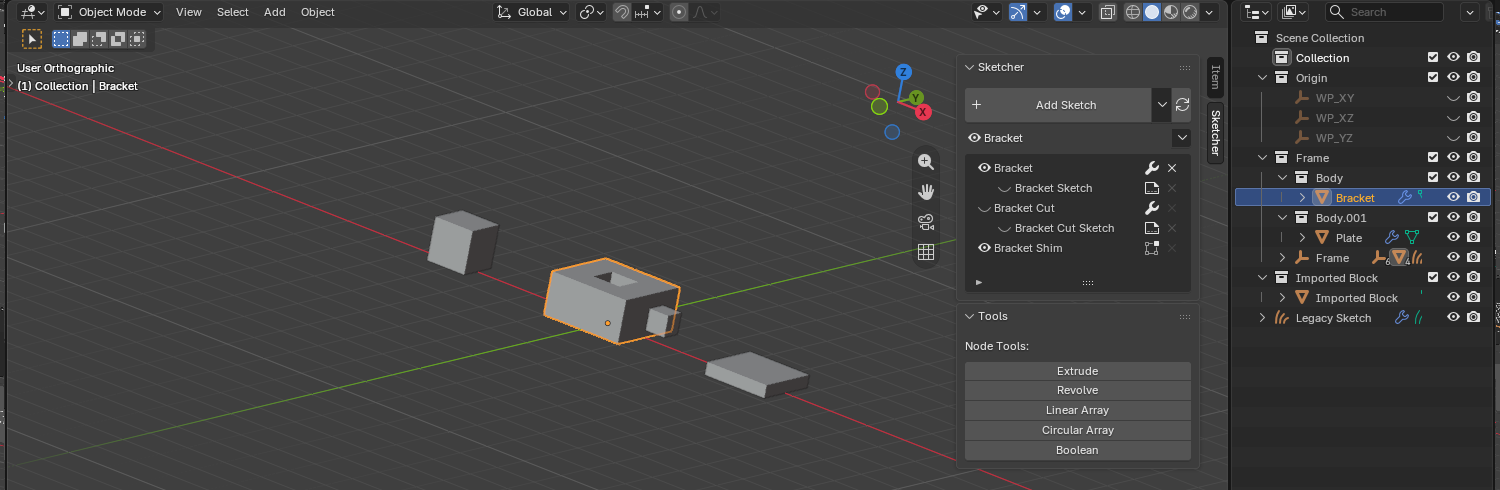Open the Select menu
This screenshot has height=490, width=1500.
[x=233, y=12]
